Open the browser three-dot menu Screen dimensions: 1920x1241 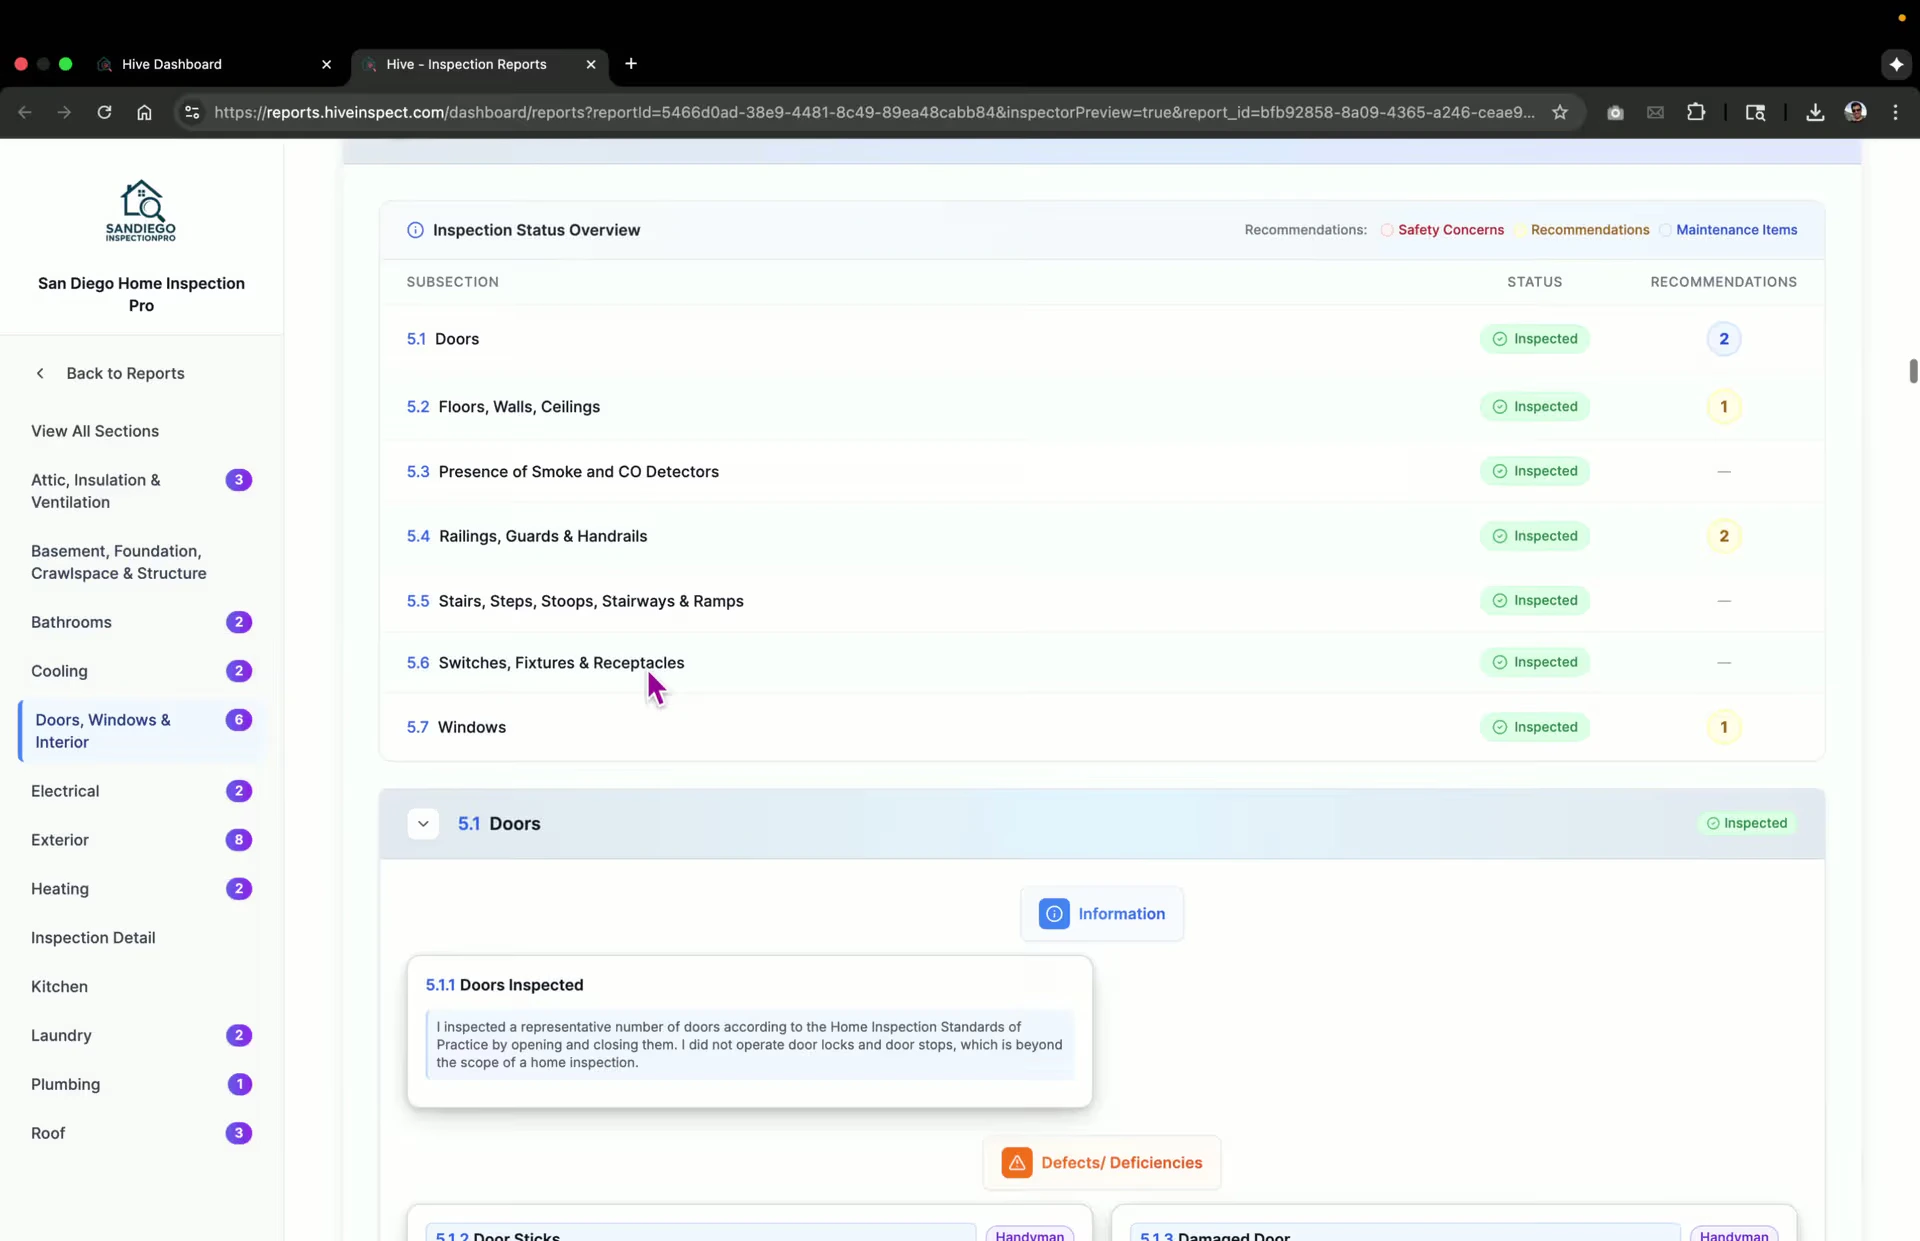click(x=1896, y=112)
